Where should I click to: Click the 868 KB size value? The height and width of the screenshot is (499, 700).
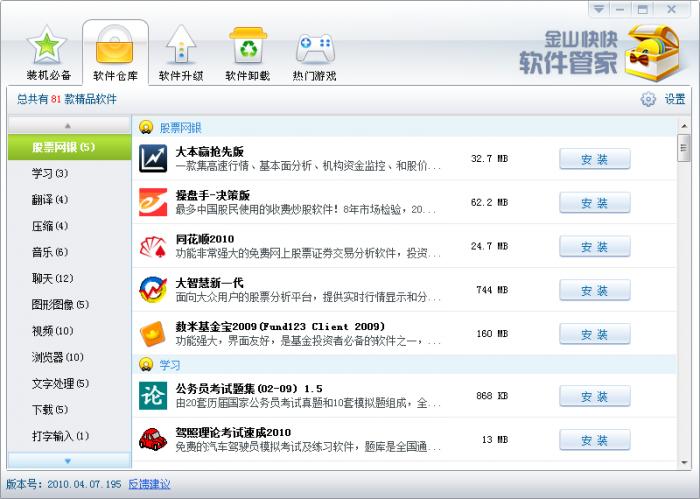pos(492,395)
